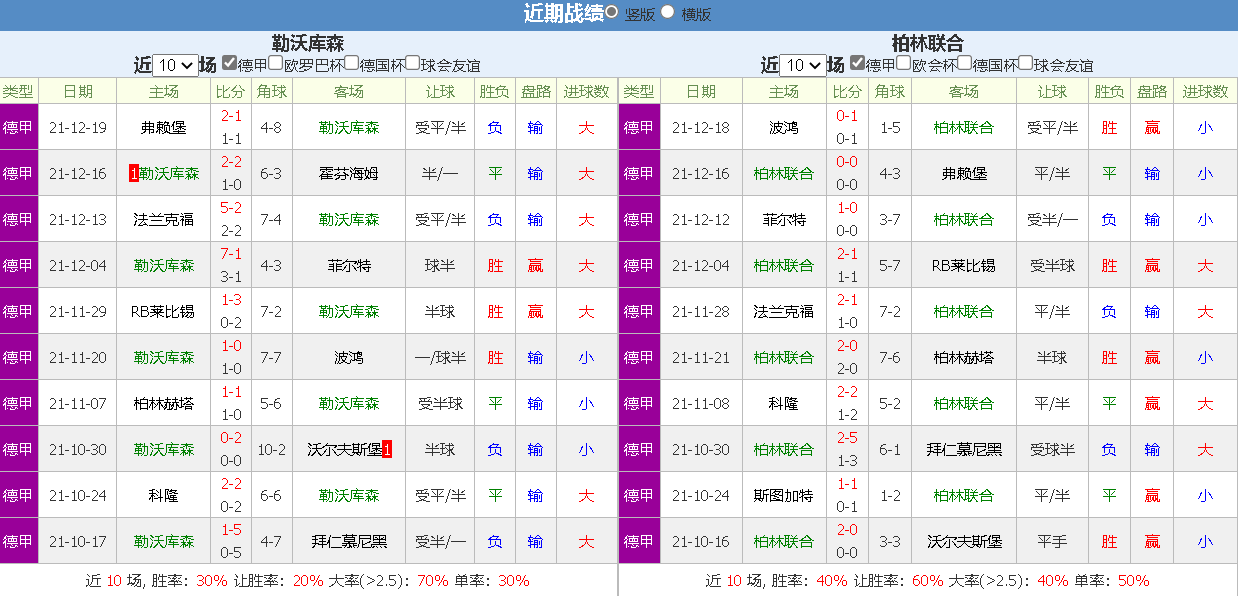Viewport: 1239px width, 596px height.
Task: Select the 横版 layout radio button
Action: point(668,13)
